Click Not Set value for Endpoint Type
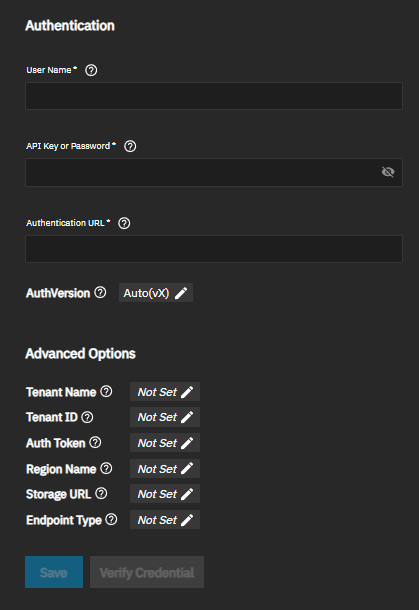Image resolution: width=419 pixels, height=610 pixels. click(x=157, y=520)
